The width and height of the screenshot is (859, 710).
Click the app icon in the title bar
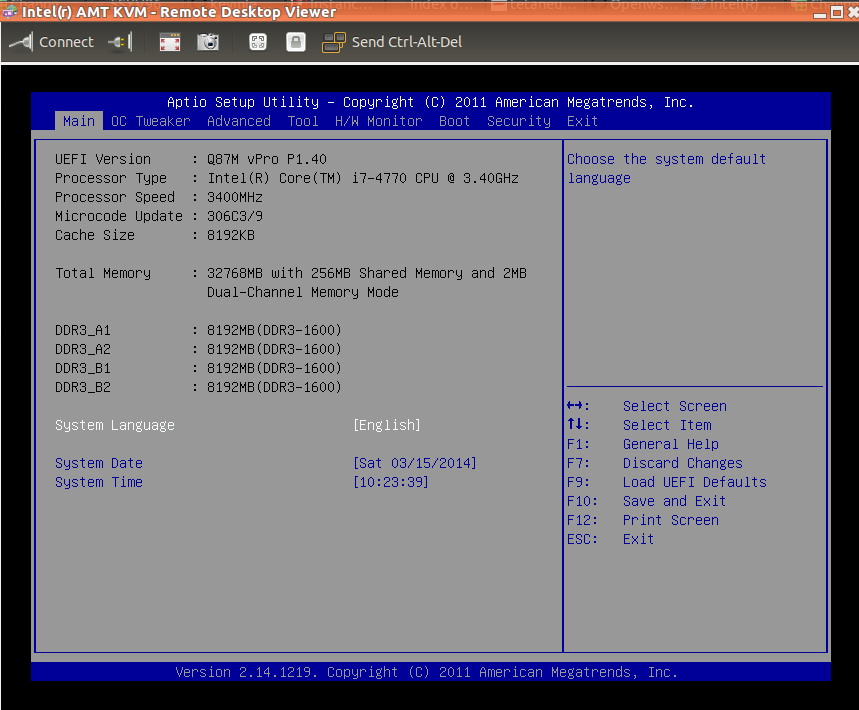9,12
